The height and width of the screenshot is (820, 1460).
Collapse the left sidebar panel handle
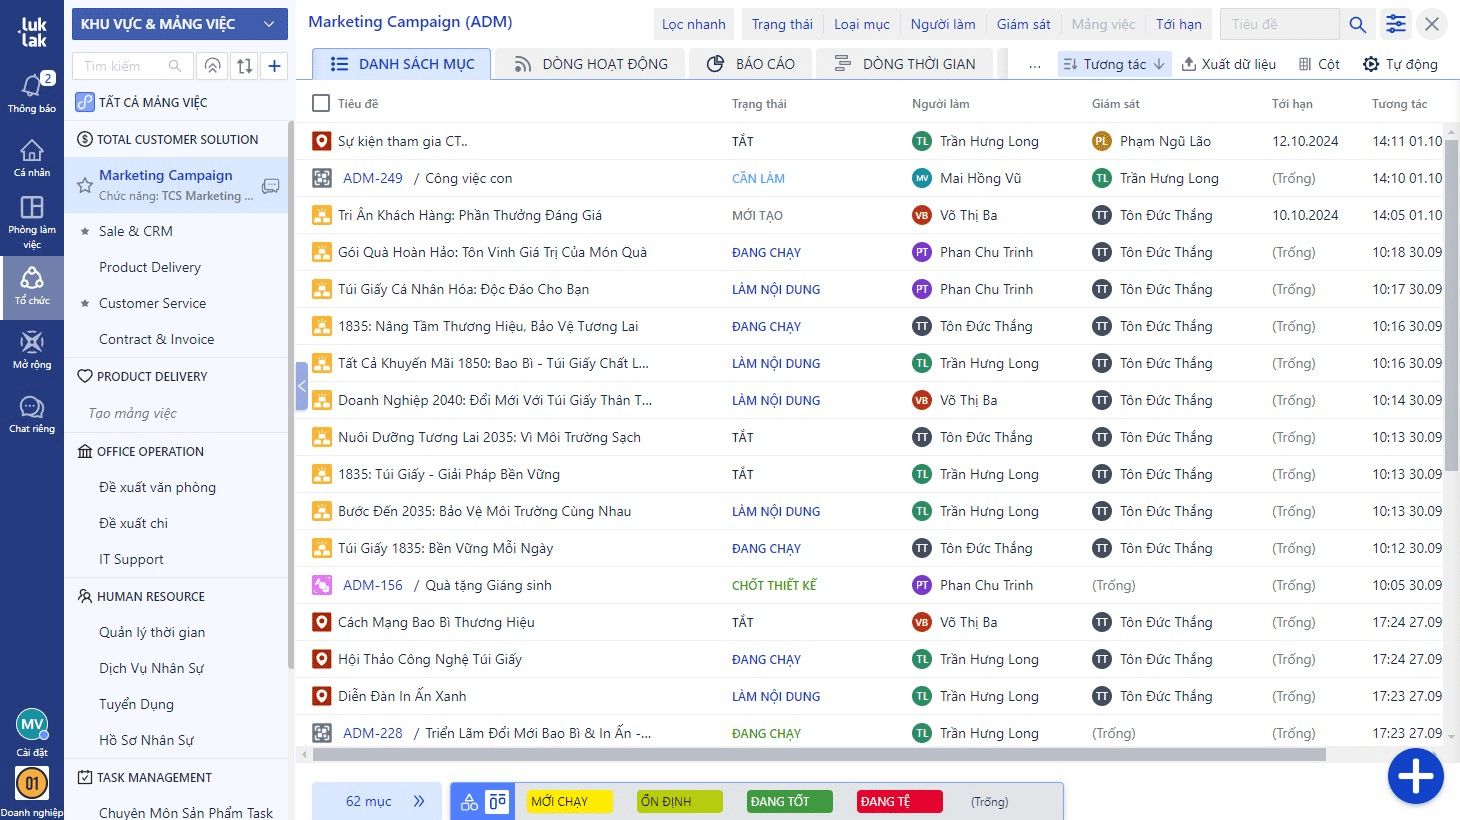(x=301, y=386)
